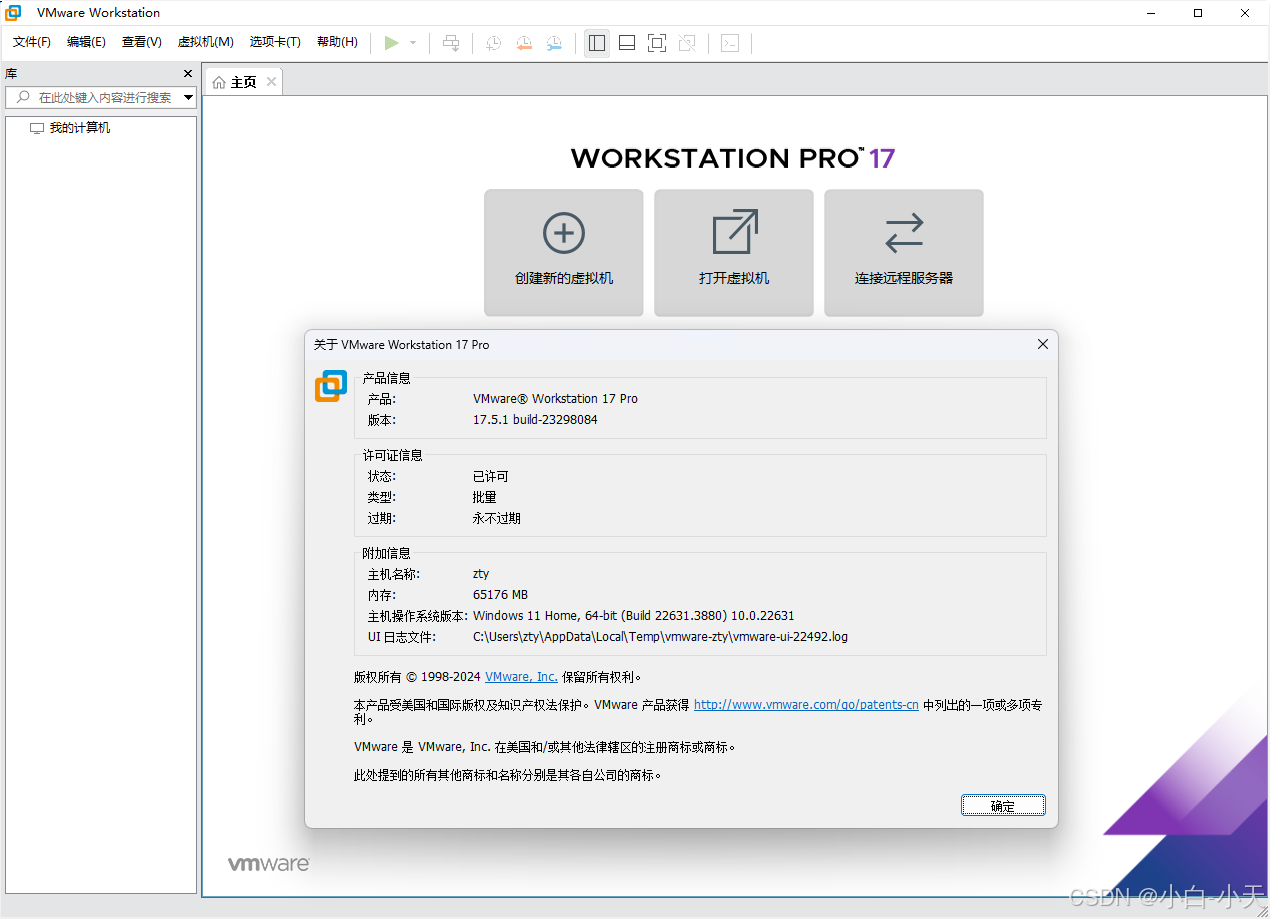Click the vmware logo at bottom left
The image size is (1270, 919).
point(269,863)
